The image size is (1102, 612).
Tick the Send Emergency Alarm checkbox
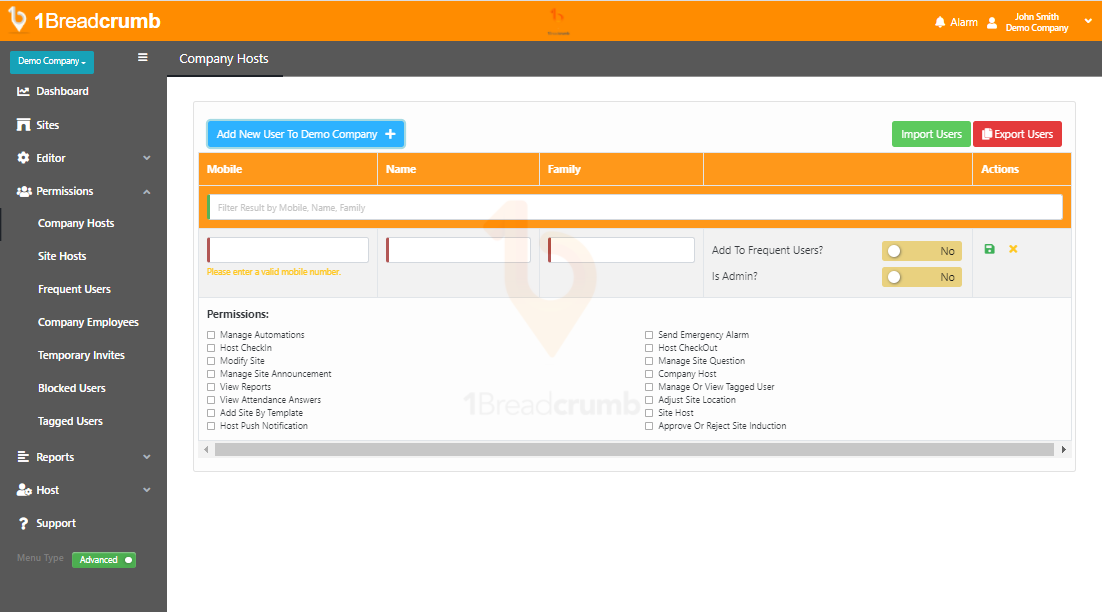(649, 335)
